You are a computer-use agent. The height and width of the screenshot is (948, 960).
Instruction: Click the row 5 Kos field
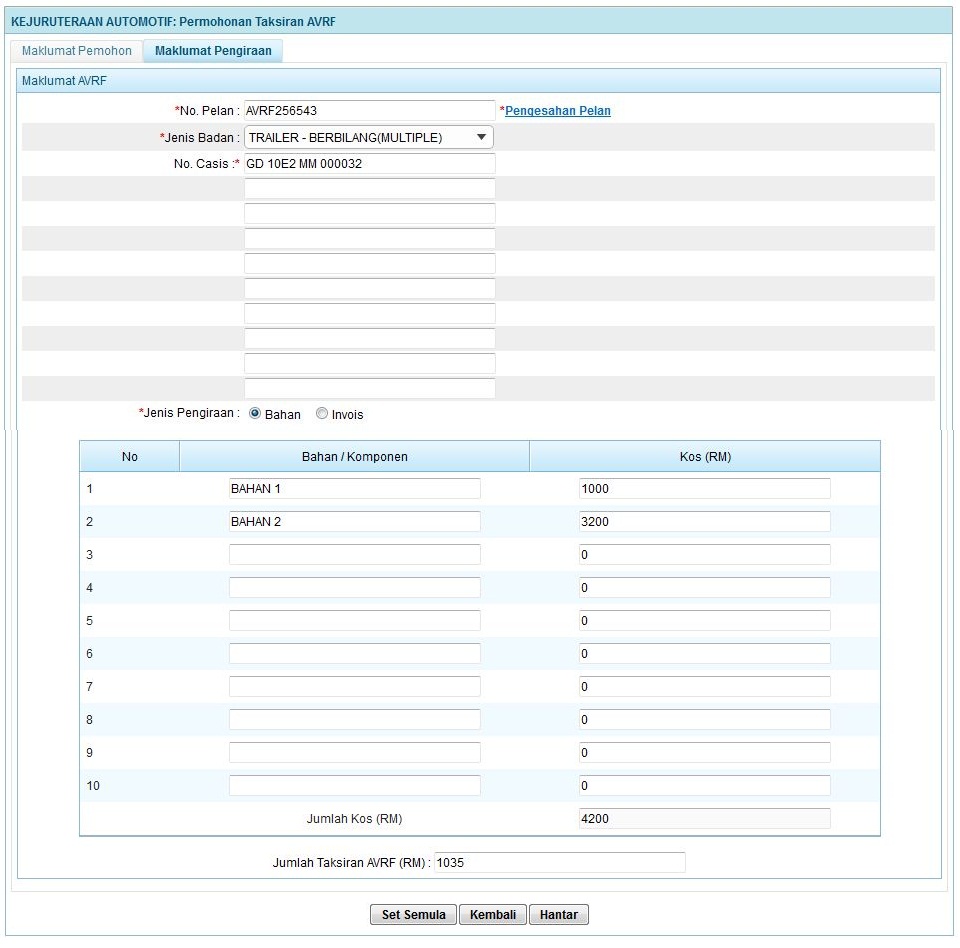click(x=705, y=621)
